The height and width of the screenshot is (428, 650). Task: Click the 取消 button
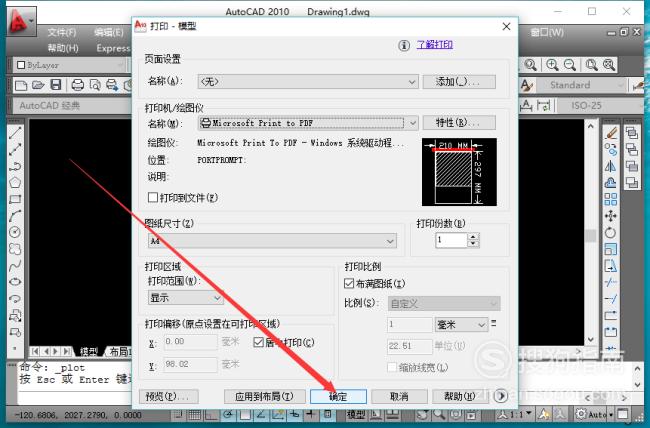pos(399,396)
